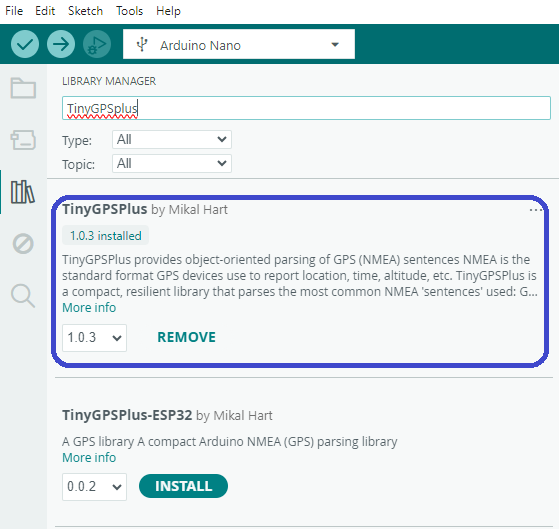Screen dimensions: 559x529
Task: Open the Sketchbook folder icon in sidebar
Action: pos(23,88)
